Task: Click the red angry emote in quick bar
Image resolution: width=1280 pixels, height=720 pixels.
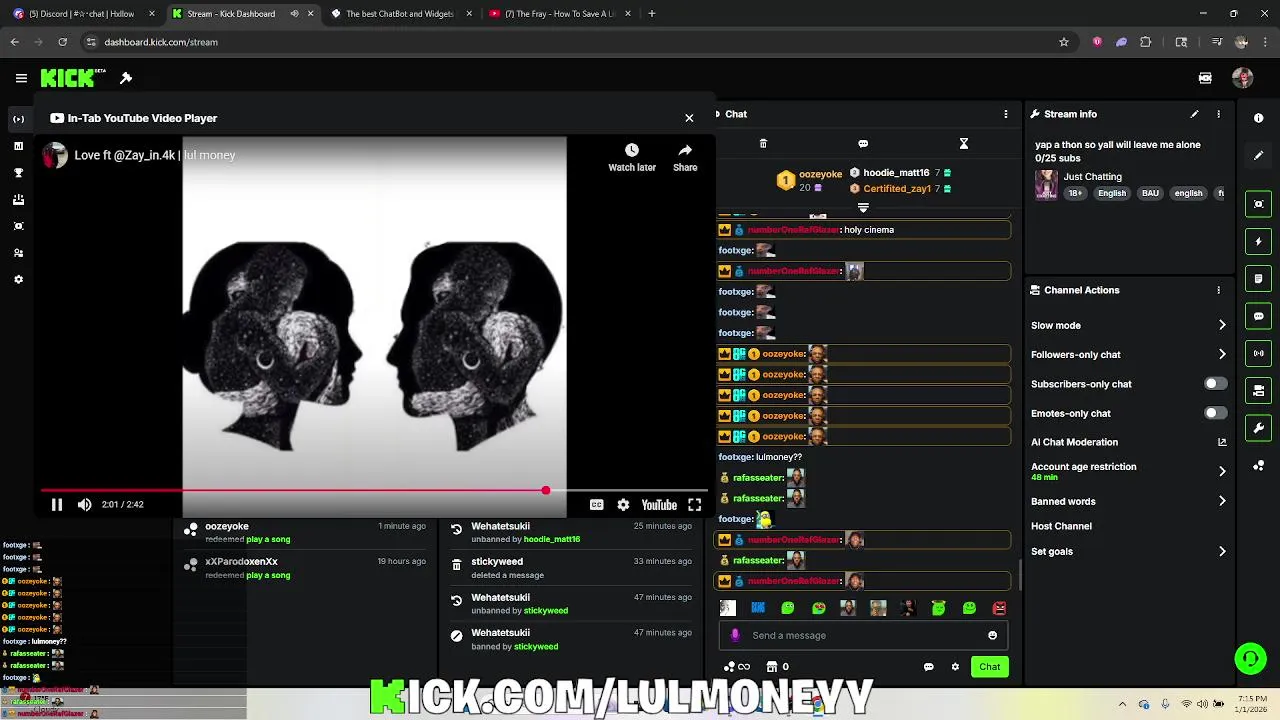Action: tap(999, 608)
